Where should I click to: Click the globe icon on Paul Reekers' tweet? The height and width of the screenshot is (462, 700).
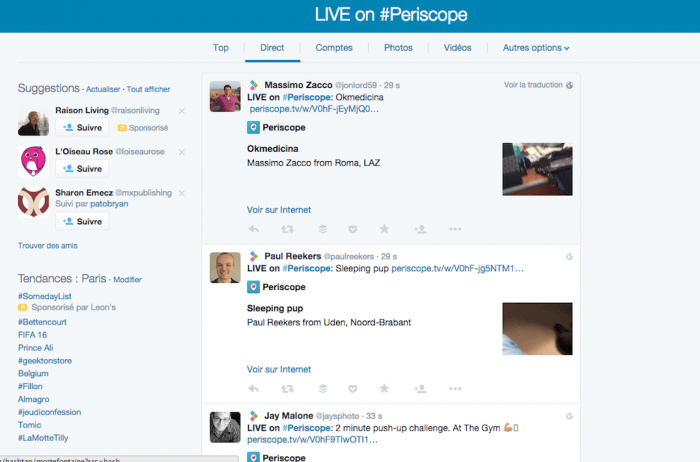(569, 256)
